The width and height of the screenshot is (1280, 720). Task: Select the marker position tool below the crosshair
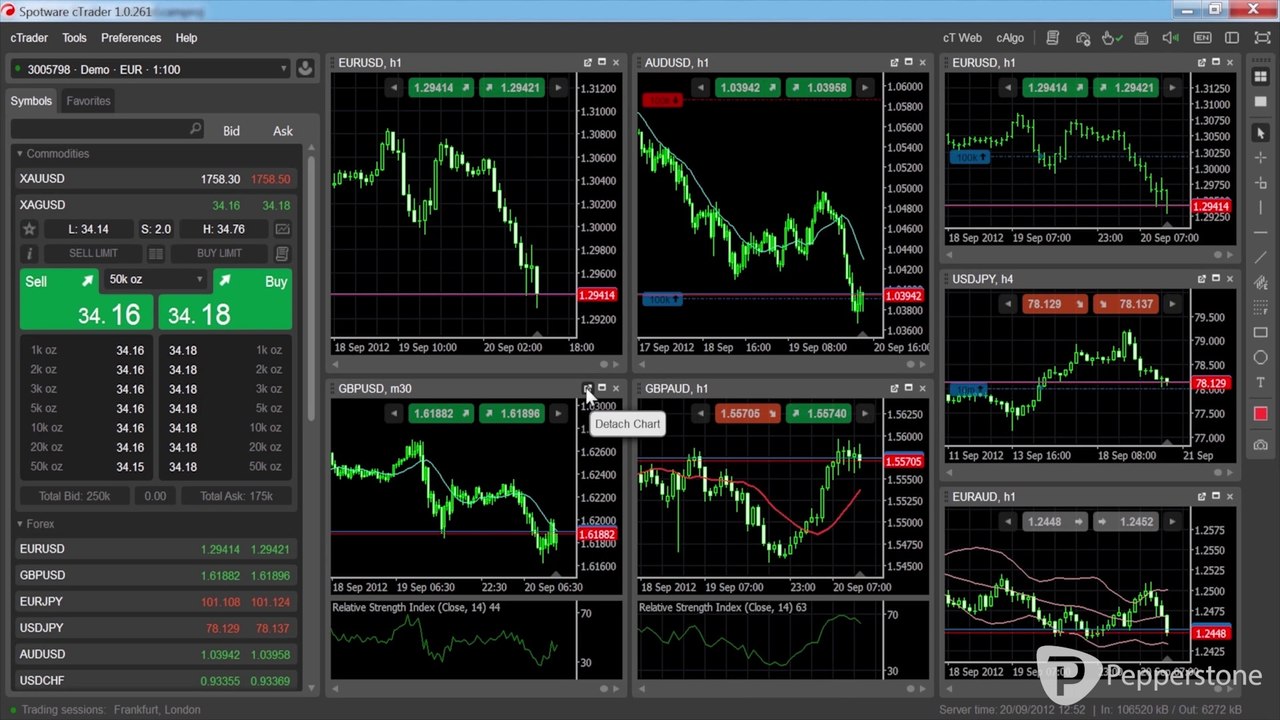(x=1260, y=183)
